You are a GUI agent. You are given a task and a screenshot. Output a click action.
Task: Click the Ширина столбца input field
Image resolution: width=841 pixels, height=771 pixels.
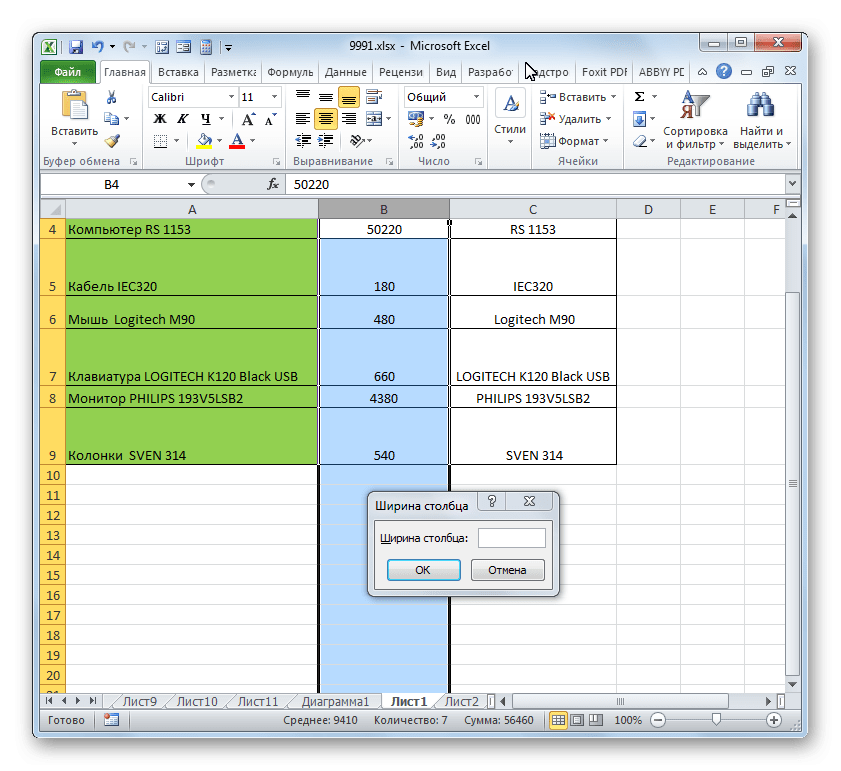[x=512, y=538]
